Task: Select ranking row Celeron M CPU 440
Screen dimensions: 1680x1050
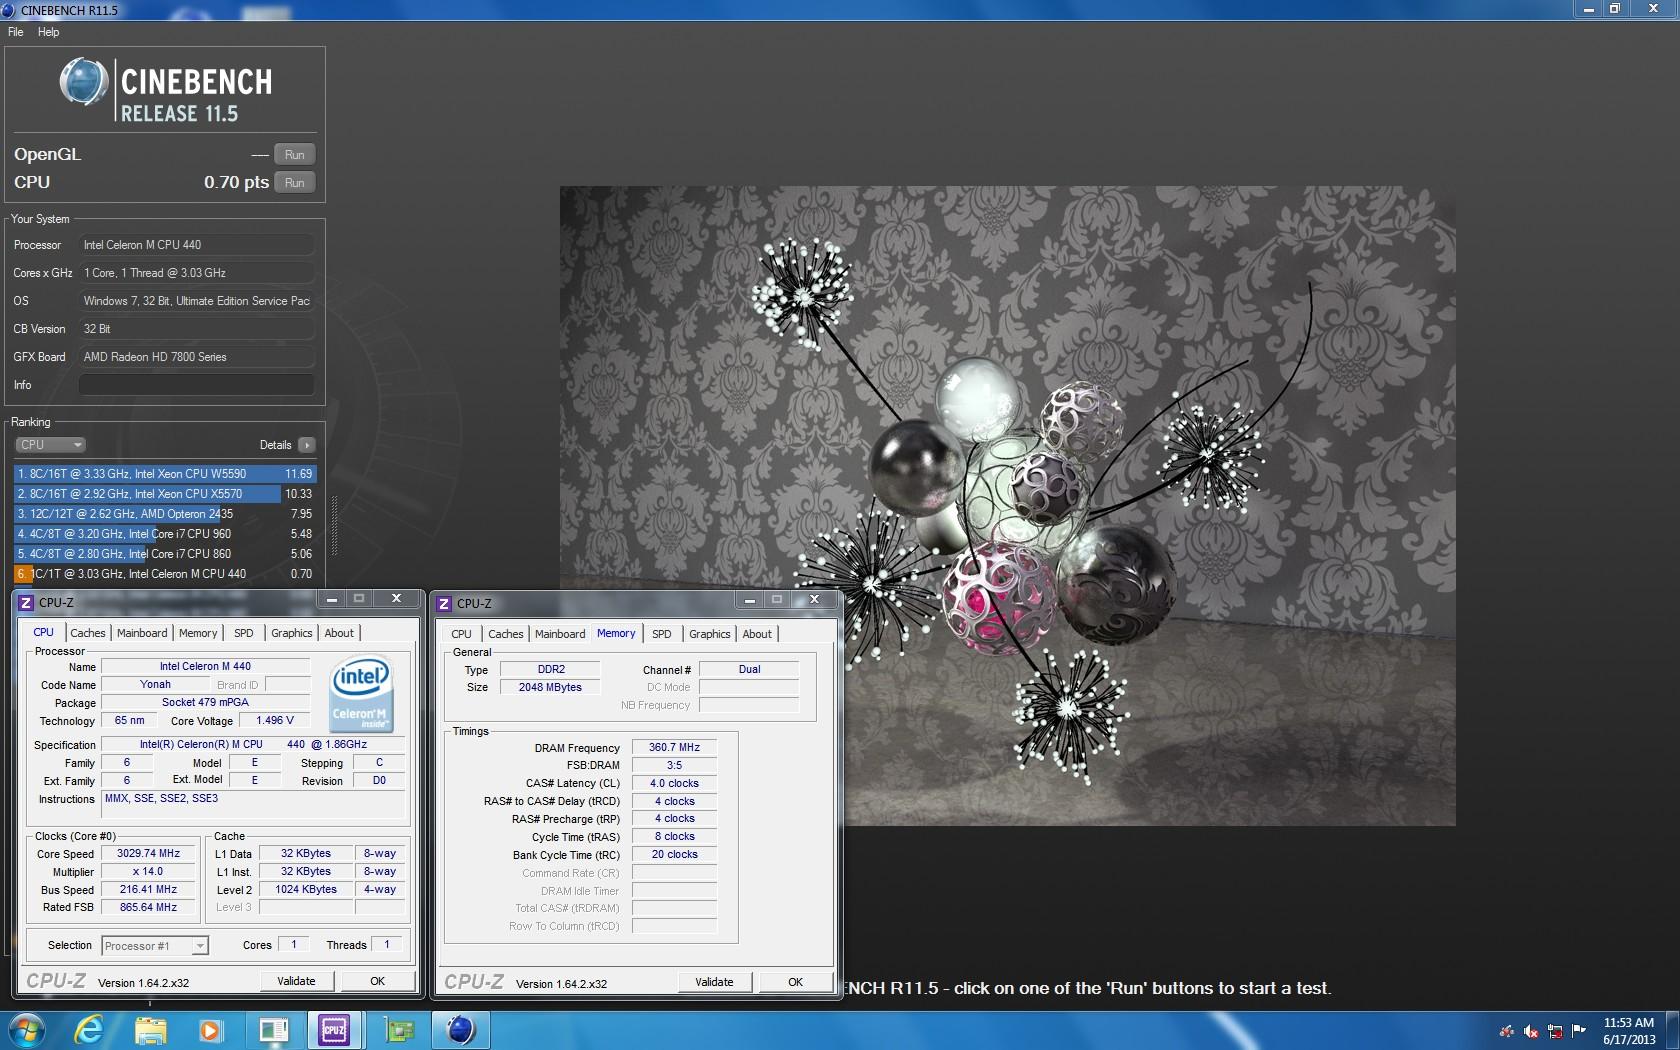Action: pyautogui.click(x=165, y=574)
